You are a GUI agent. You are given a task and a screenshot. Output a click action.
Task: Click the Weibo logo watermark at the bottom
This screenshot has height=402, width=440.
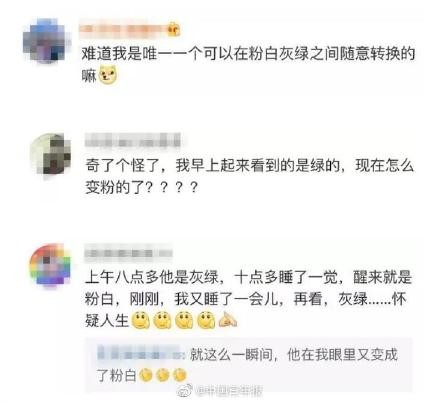pos(185,390)
